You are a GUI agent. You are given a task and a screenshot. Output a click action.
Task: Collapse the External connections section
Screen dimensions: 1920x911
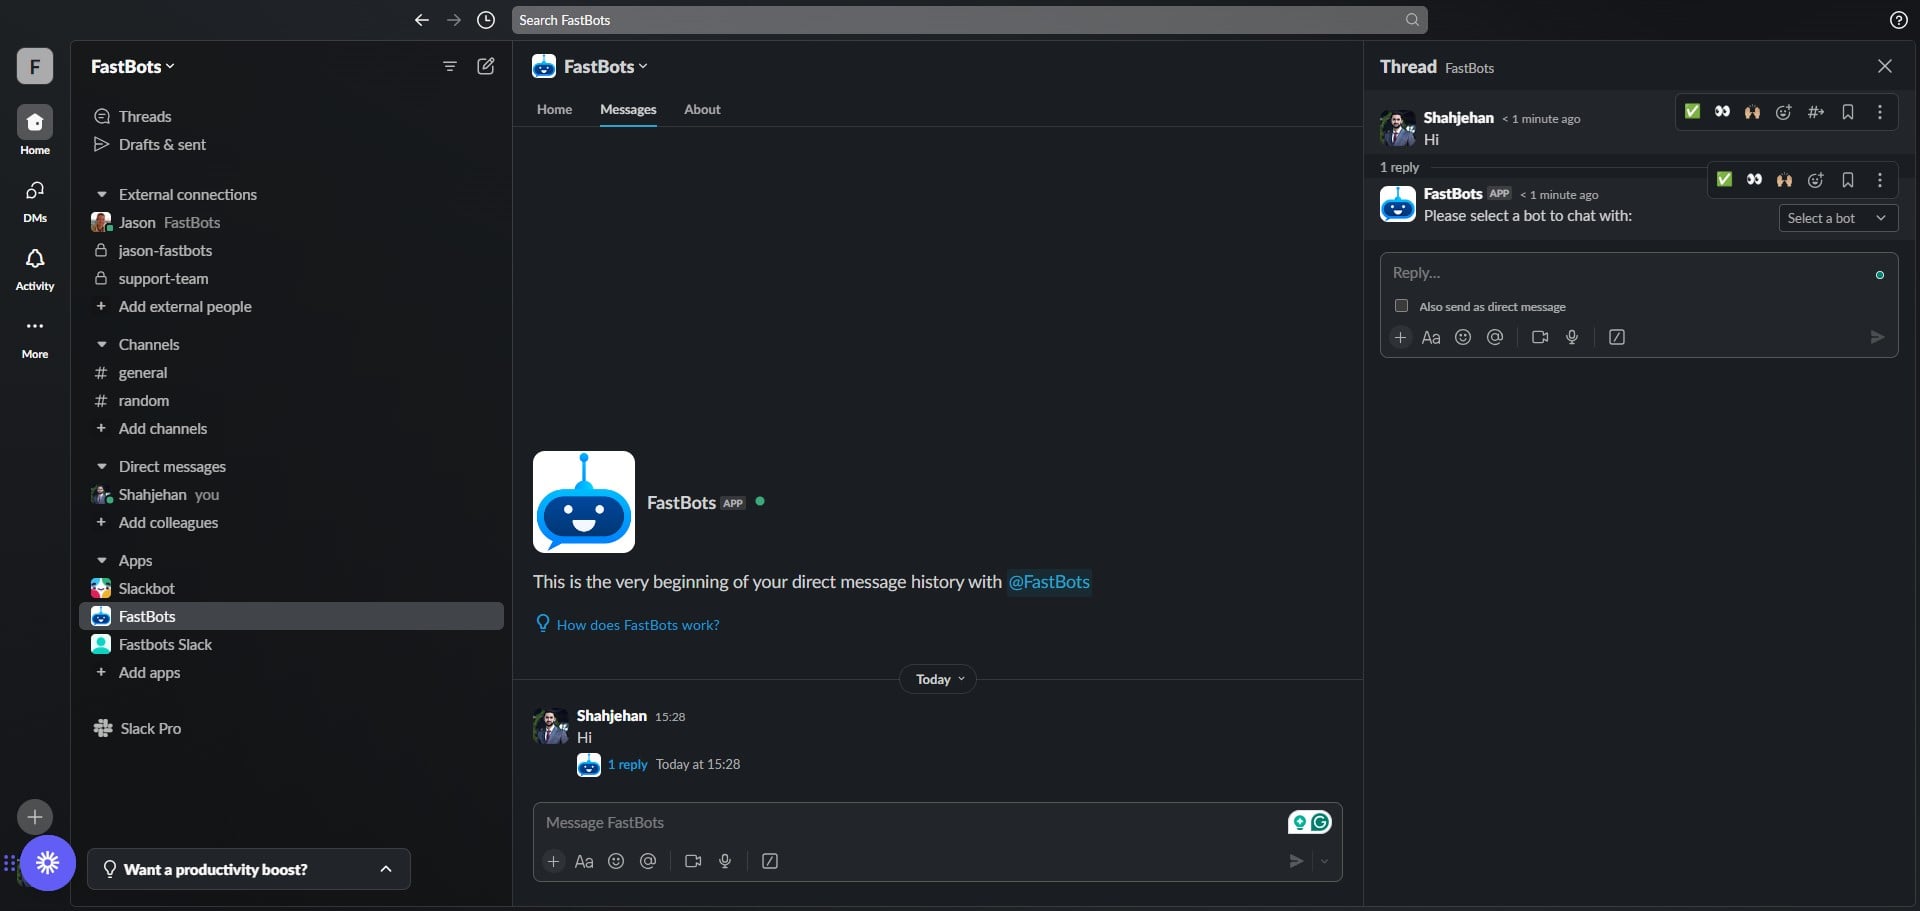(x=101, y=194)
